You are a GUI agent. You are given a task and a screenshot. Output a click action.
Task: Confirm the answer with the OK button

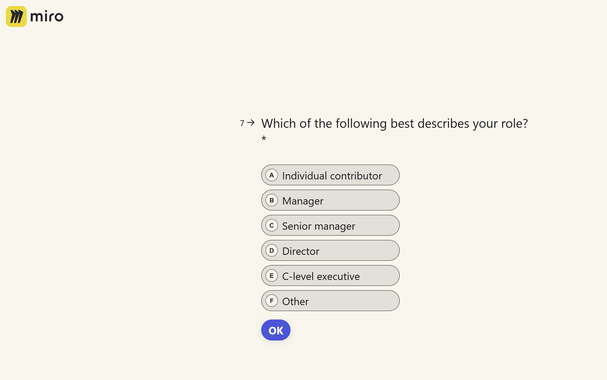coord(276,330)
